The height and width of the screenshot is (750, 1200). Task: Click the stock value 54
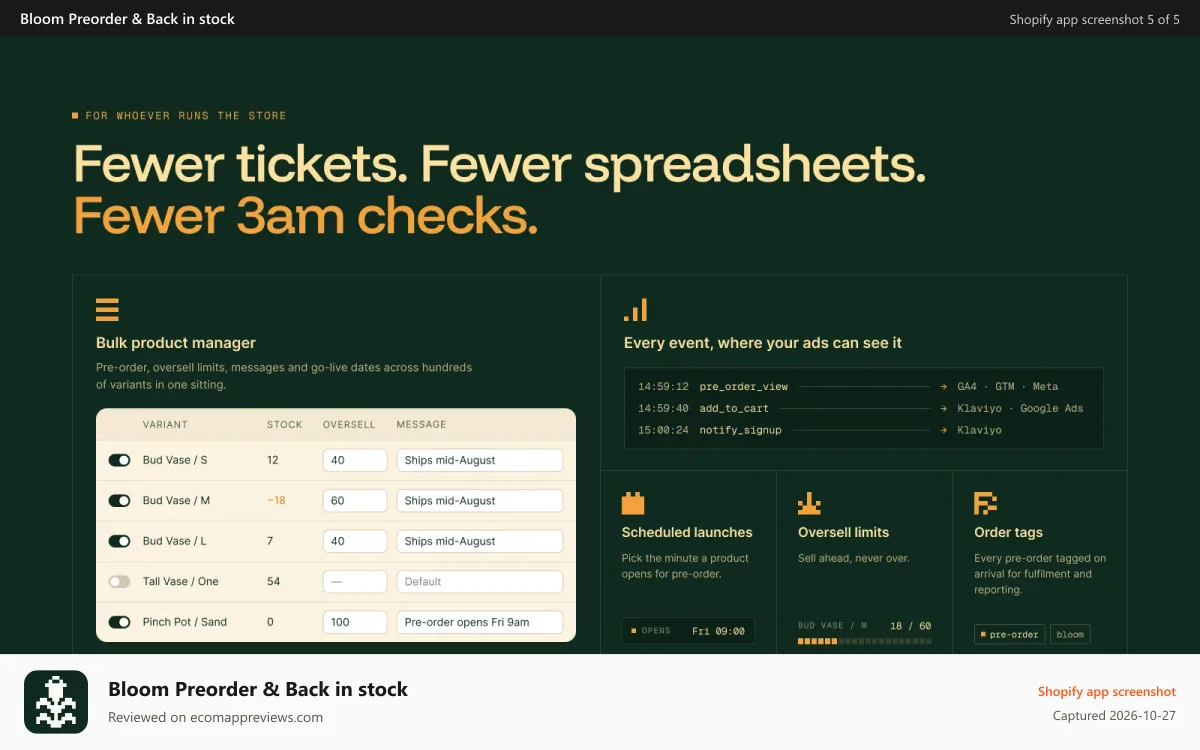274,581
